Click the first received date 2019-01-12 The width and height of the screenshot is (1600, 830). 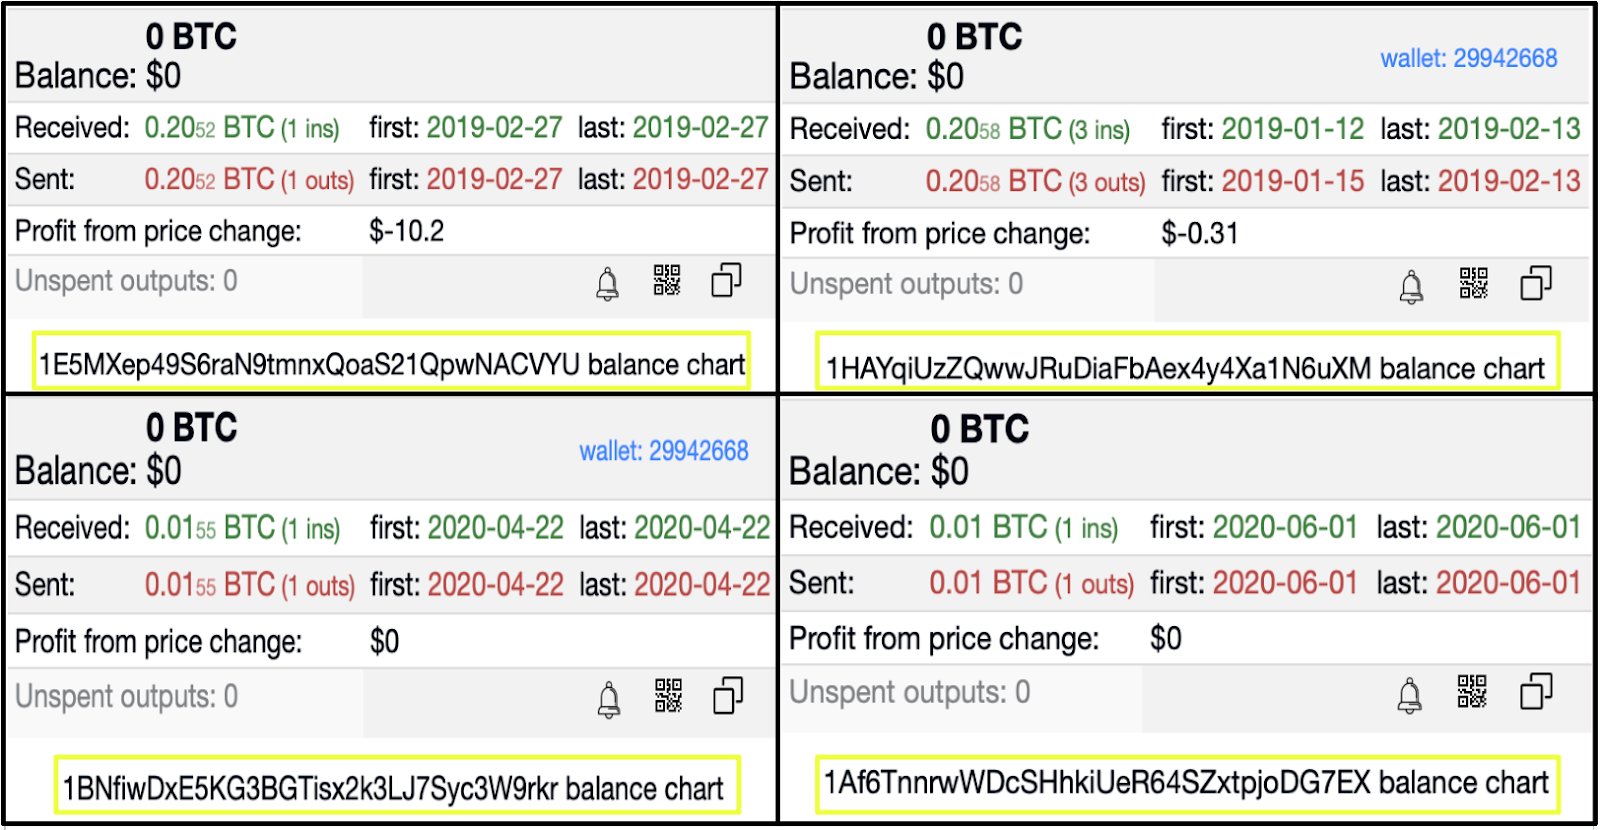coord(1292,129)
